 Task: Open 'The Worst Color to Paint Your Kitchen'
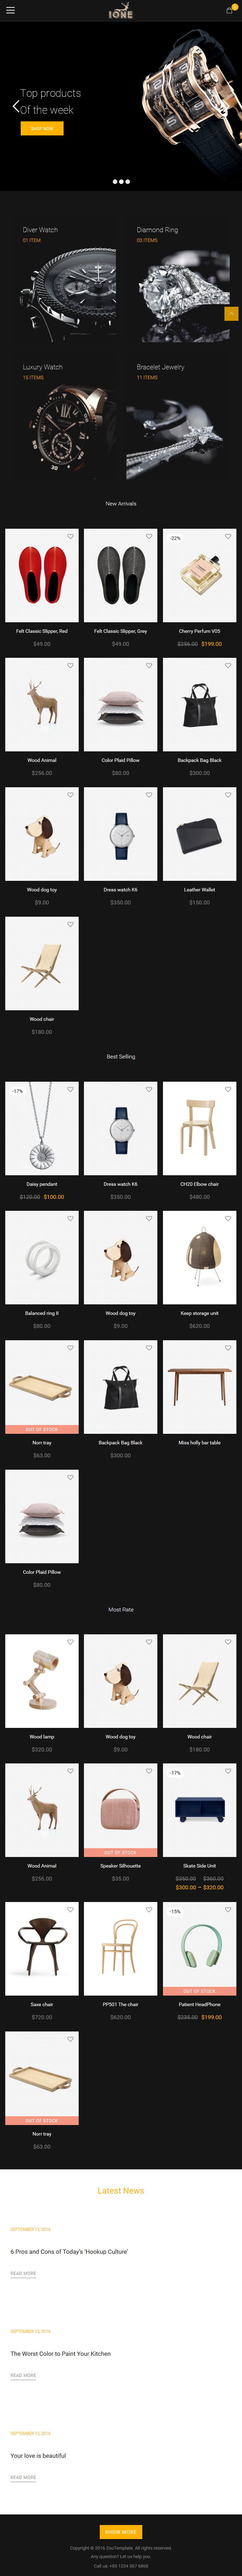pyautogui.click(x=60, y=2353)
